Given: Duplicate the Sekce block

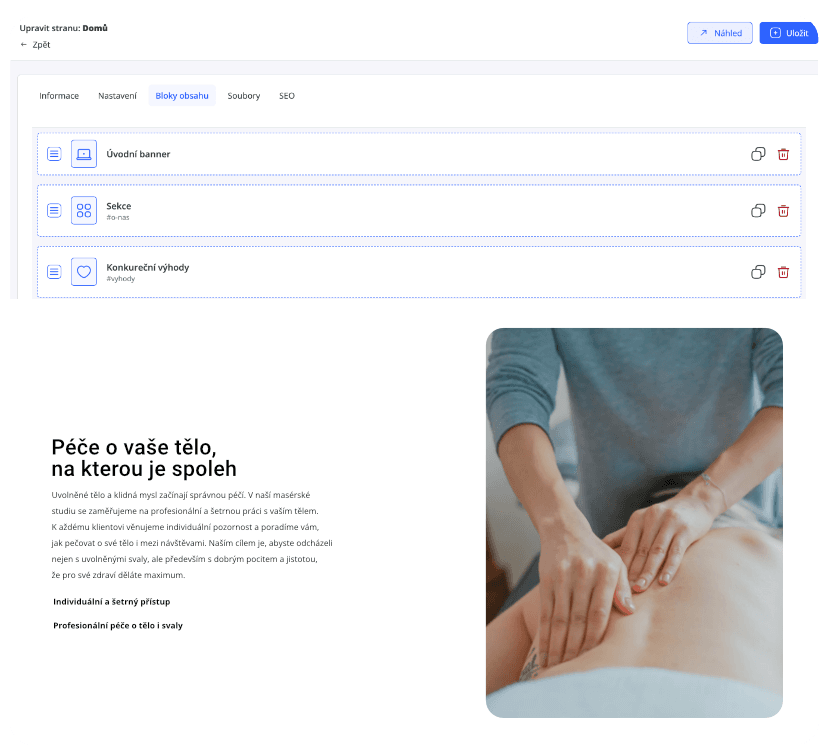Looking at the screenshot, I should pos(758,211).
